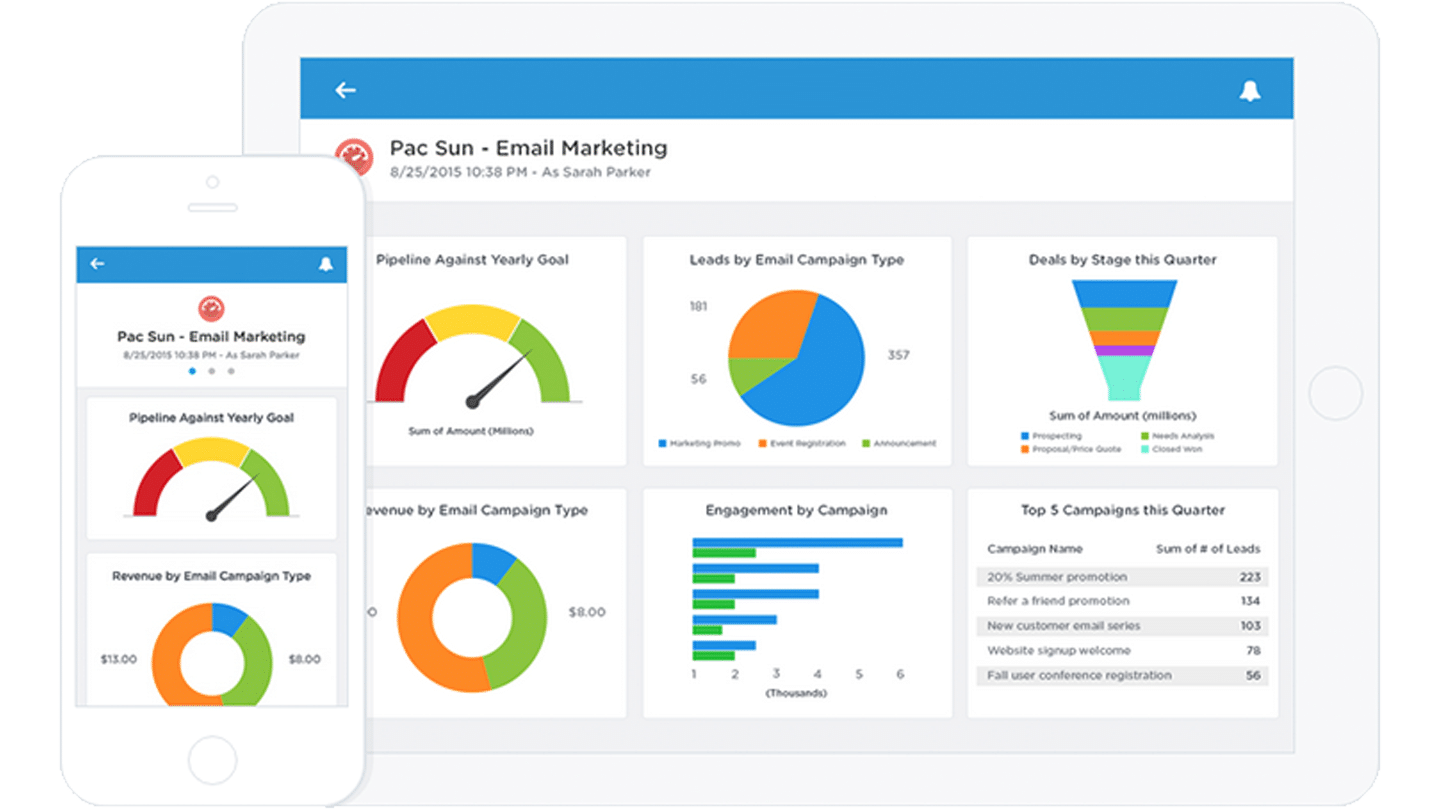Click the Campaign Name column header
Screen dimensions: 1440x810
coord(1034,549)
